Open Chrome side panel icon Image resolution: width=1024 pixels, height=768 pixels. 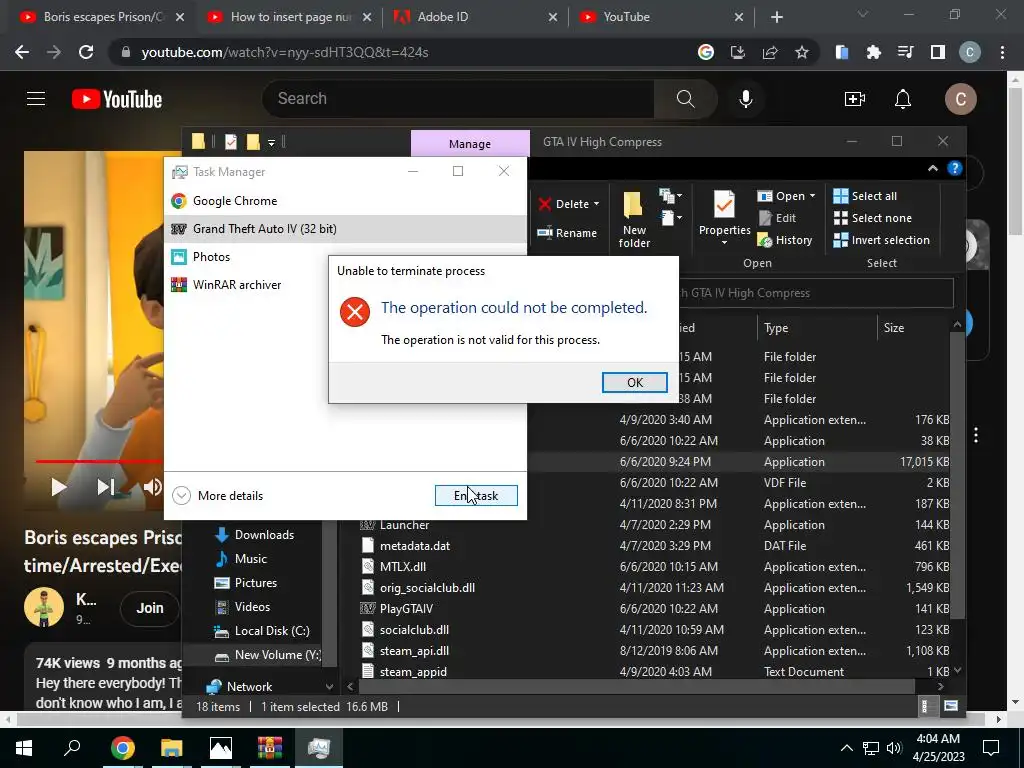pyautogui.click(x=938, y=52)
